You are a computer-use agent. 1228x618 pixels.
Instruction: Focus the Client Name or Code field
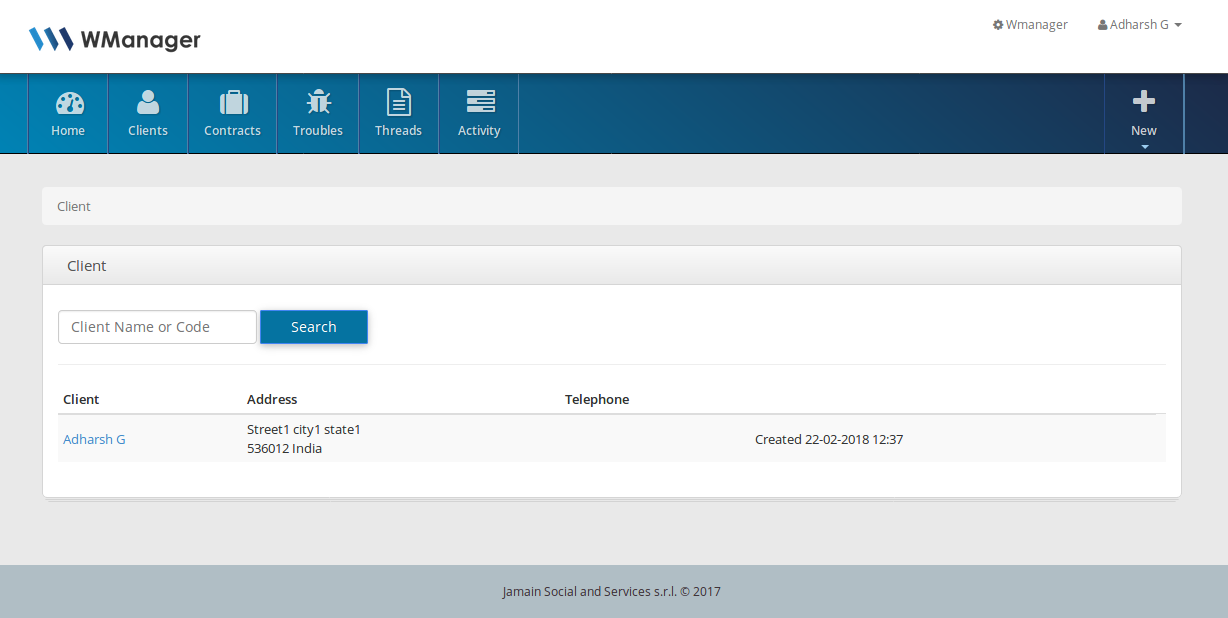157,327
